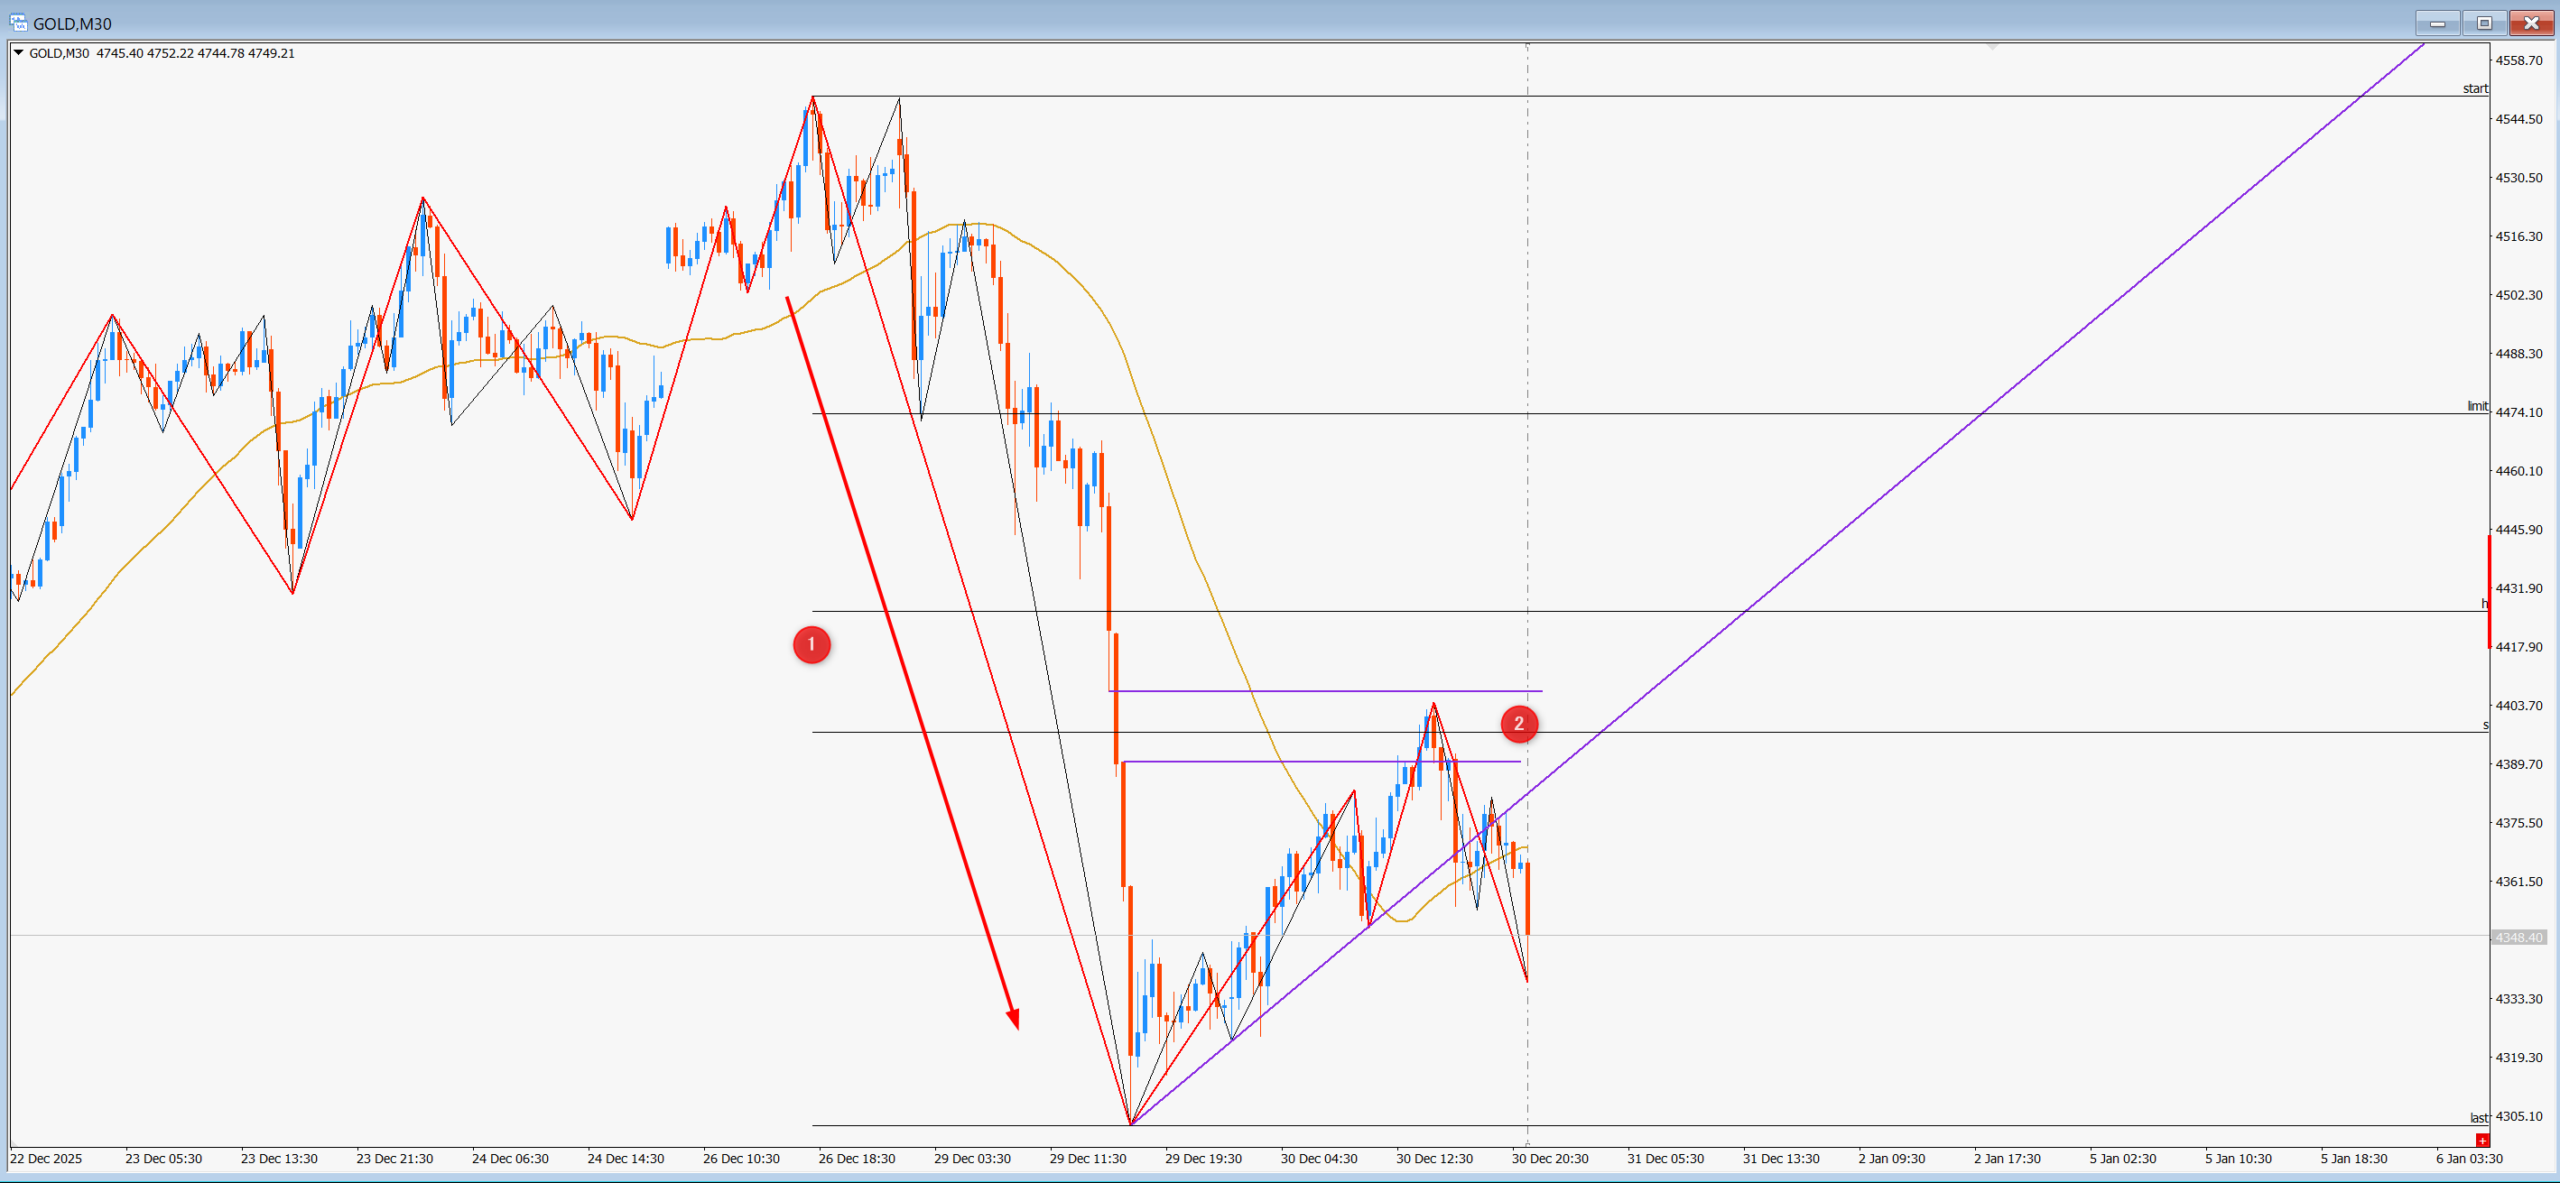
Task: Maximize the GOLD,M30 chart window
Action: 2484,22
